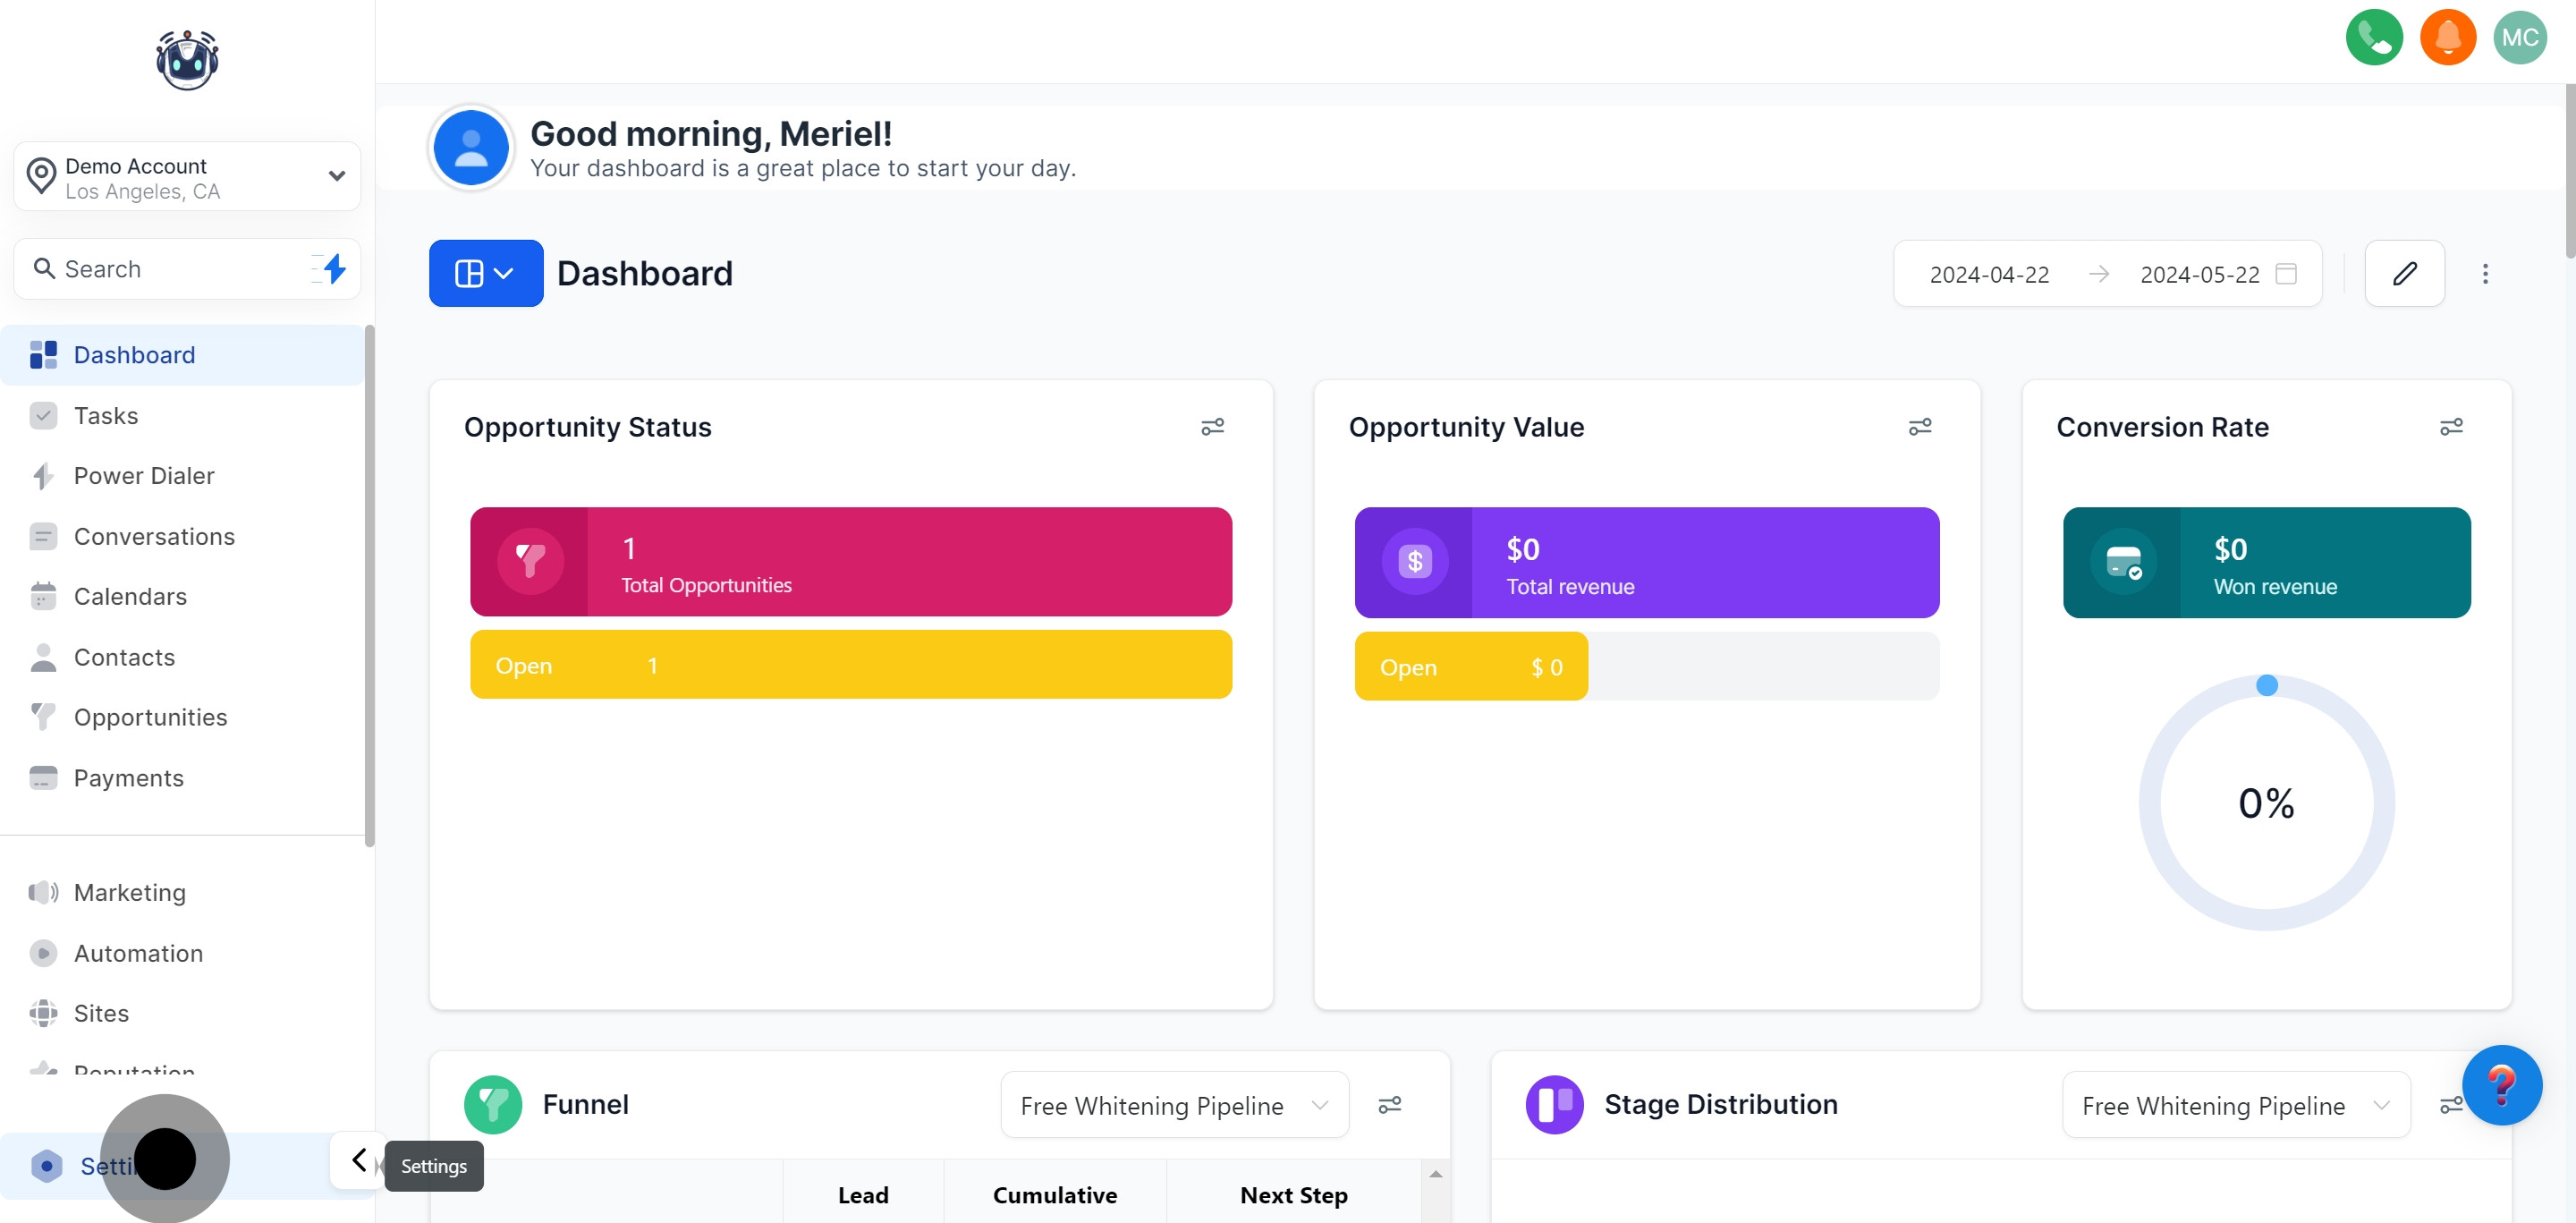
Task: Click the pencil edit dashboard icon
Action: click(x=2404, y=273)
